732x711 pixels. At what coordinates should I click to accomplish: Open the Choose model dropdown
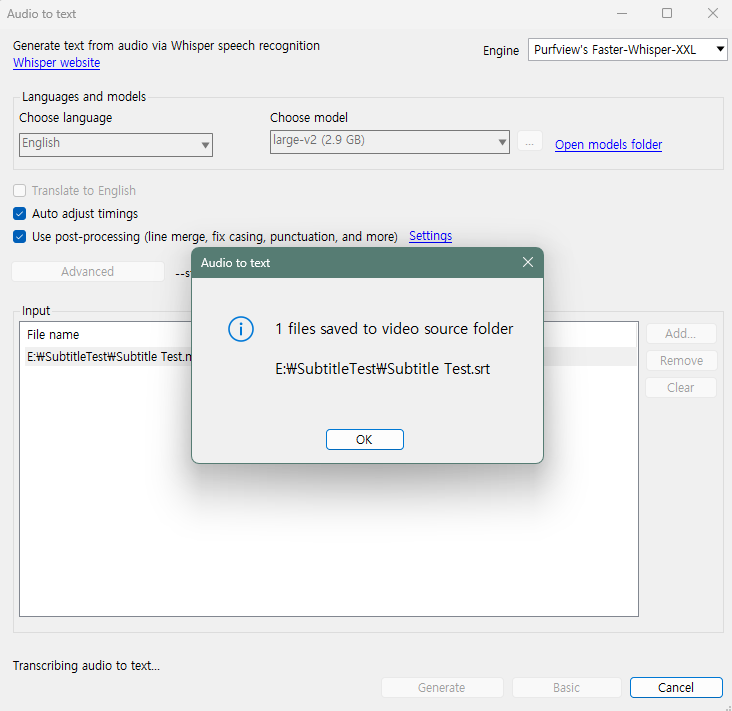[x=390, y=141]
